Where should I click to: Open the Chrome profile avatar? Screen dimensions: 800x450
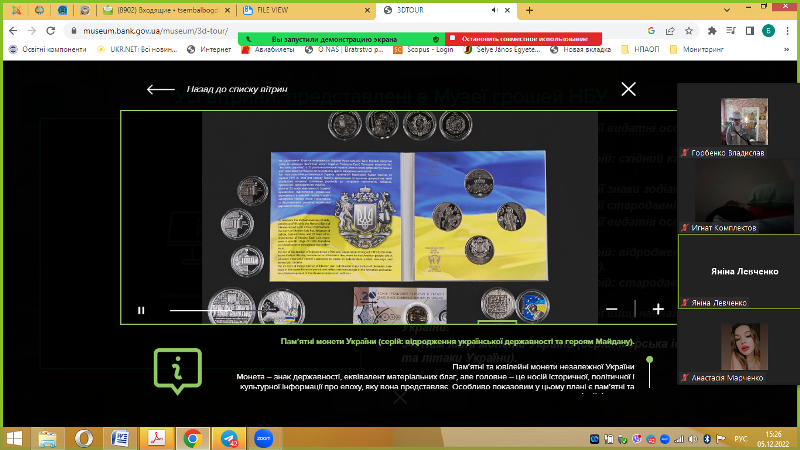[768, 31]
